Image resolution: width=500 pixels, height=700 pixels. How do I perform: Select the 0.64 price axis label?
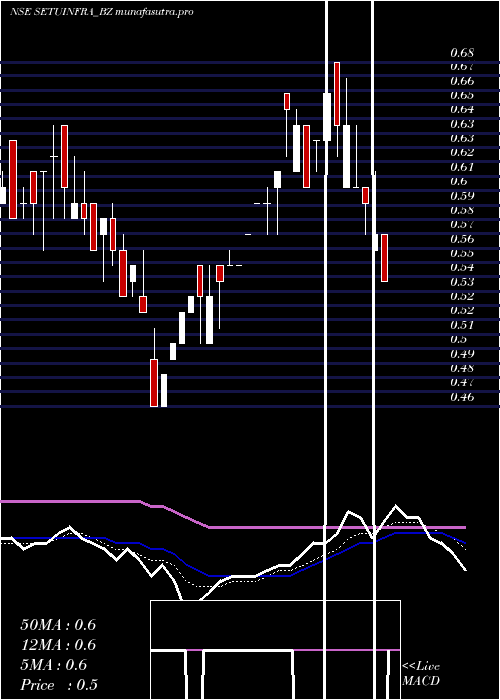pos(462,109)
